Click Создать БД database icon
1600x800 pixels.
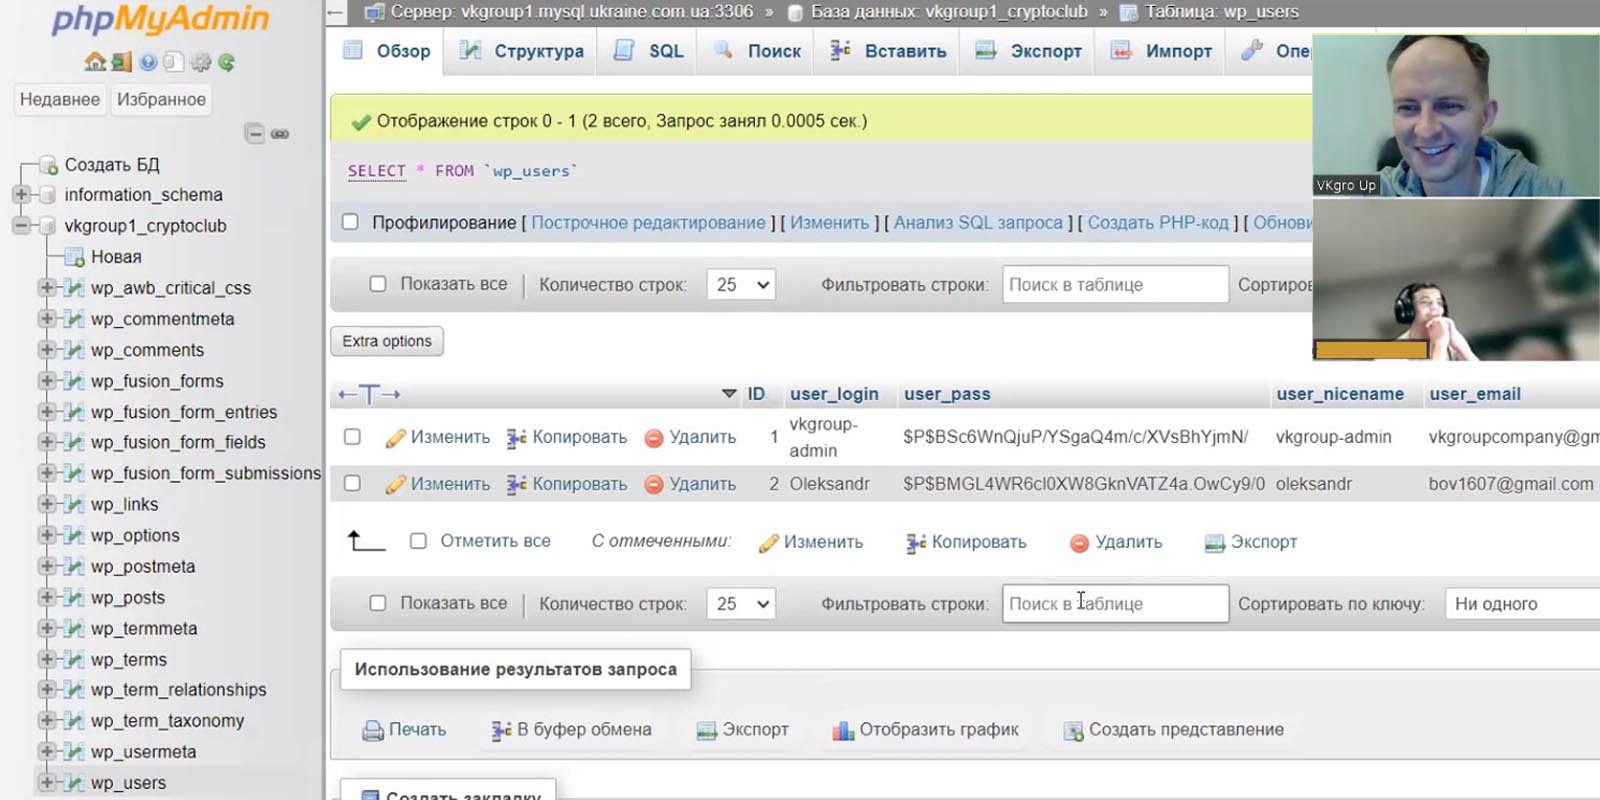(48, 165)
